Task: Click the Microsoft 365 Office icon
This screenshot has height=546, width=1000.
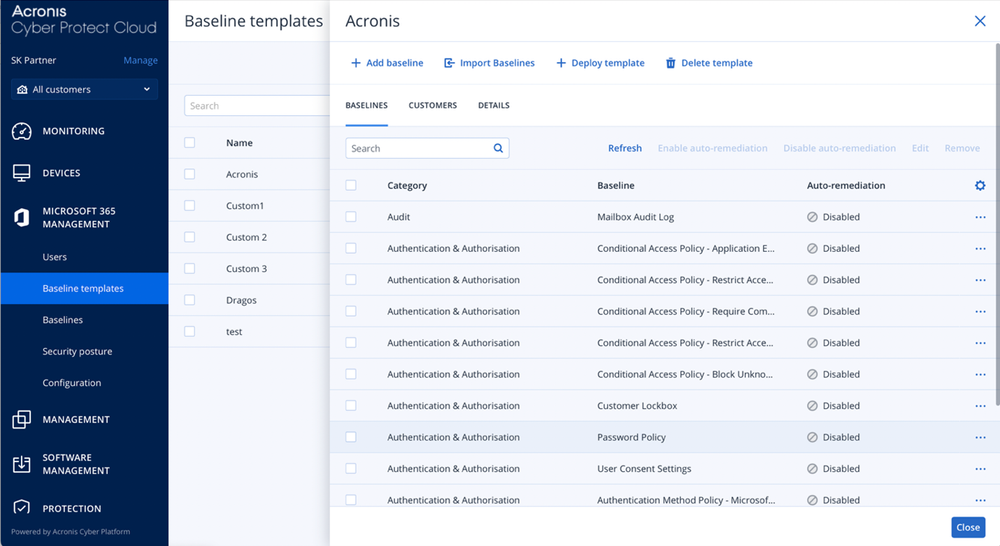Action: 22,218
